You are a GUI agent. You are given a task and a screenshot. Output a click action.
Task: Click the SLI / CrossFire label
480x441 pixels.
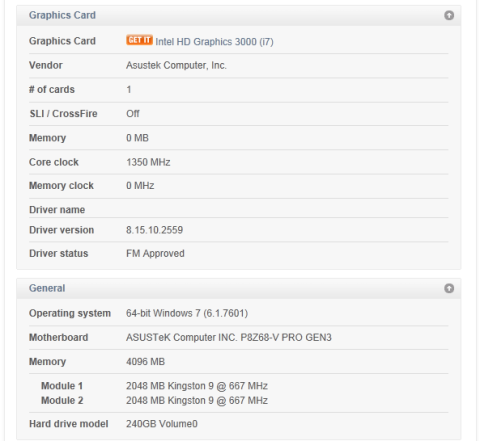tap(63, 114)
